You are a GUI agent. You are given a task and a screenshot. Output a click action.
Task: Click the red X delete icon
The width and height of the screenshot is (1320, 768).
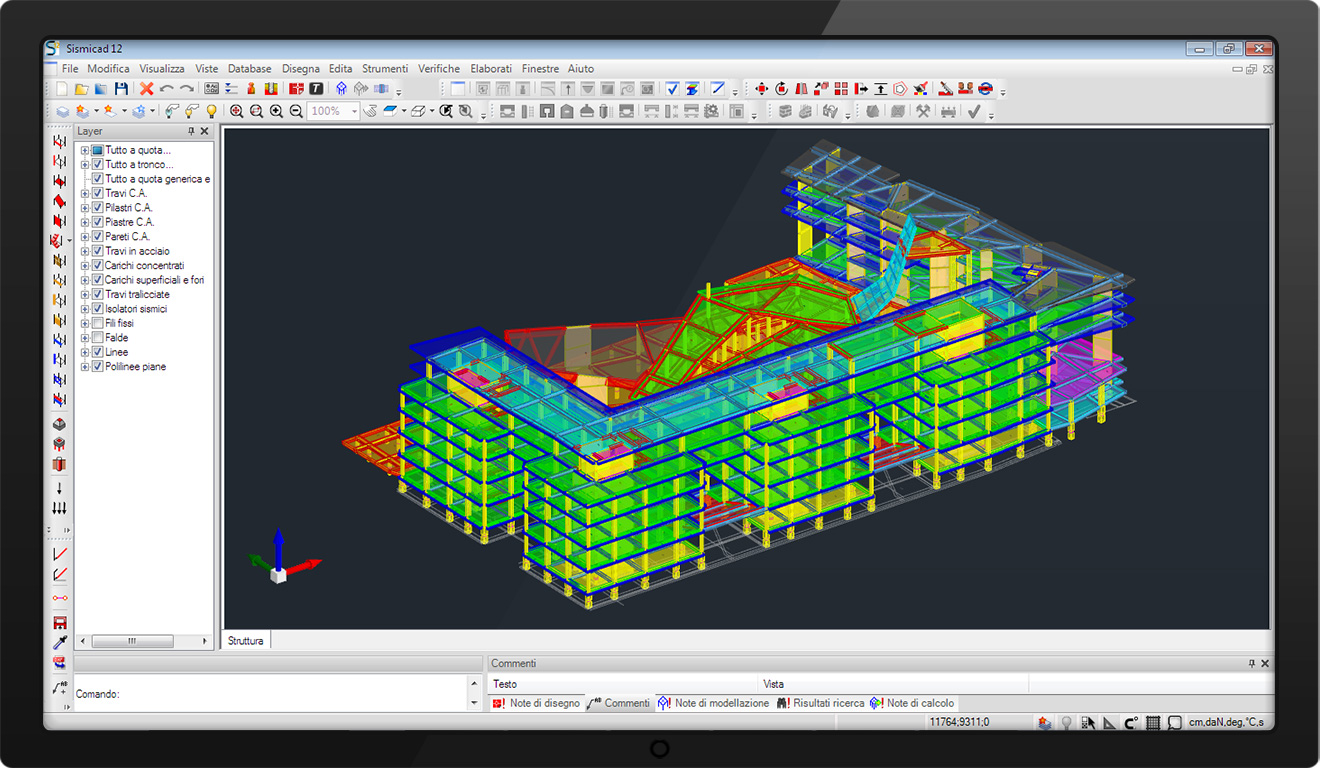[x=147, y=89]
